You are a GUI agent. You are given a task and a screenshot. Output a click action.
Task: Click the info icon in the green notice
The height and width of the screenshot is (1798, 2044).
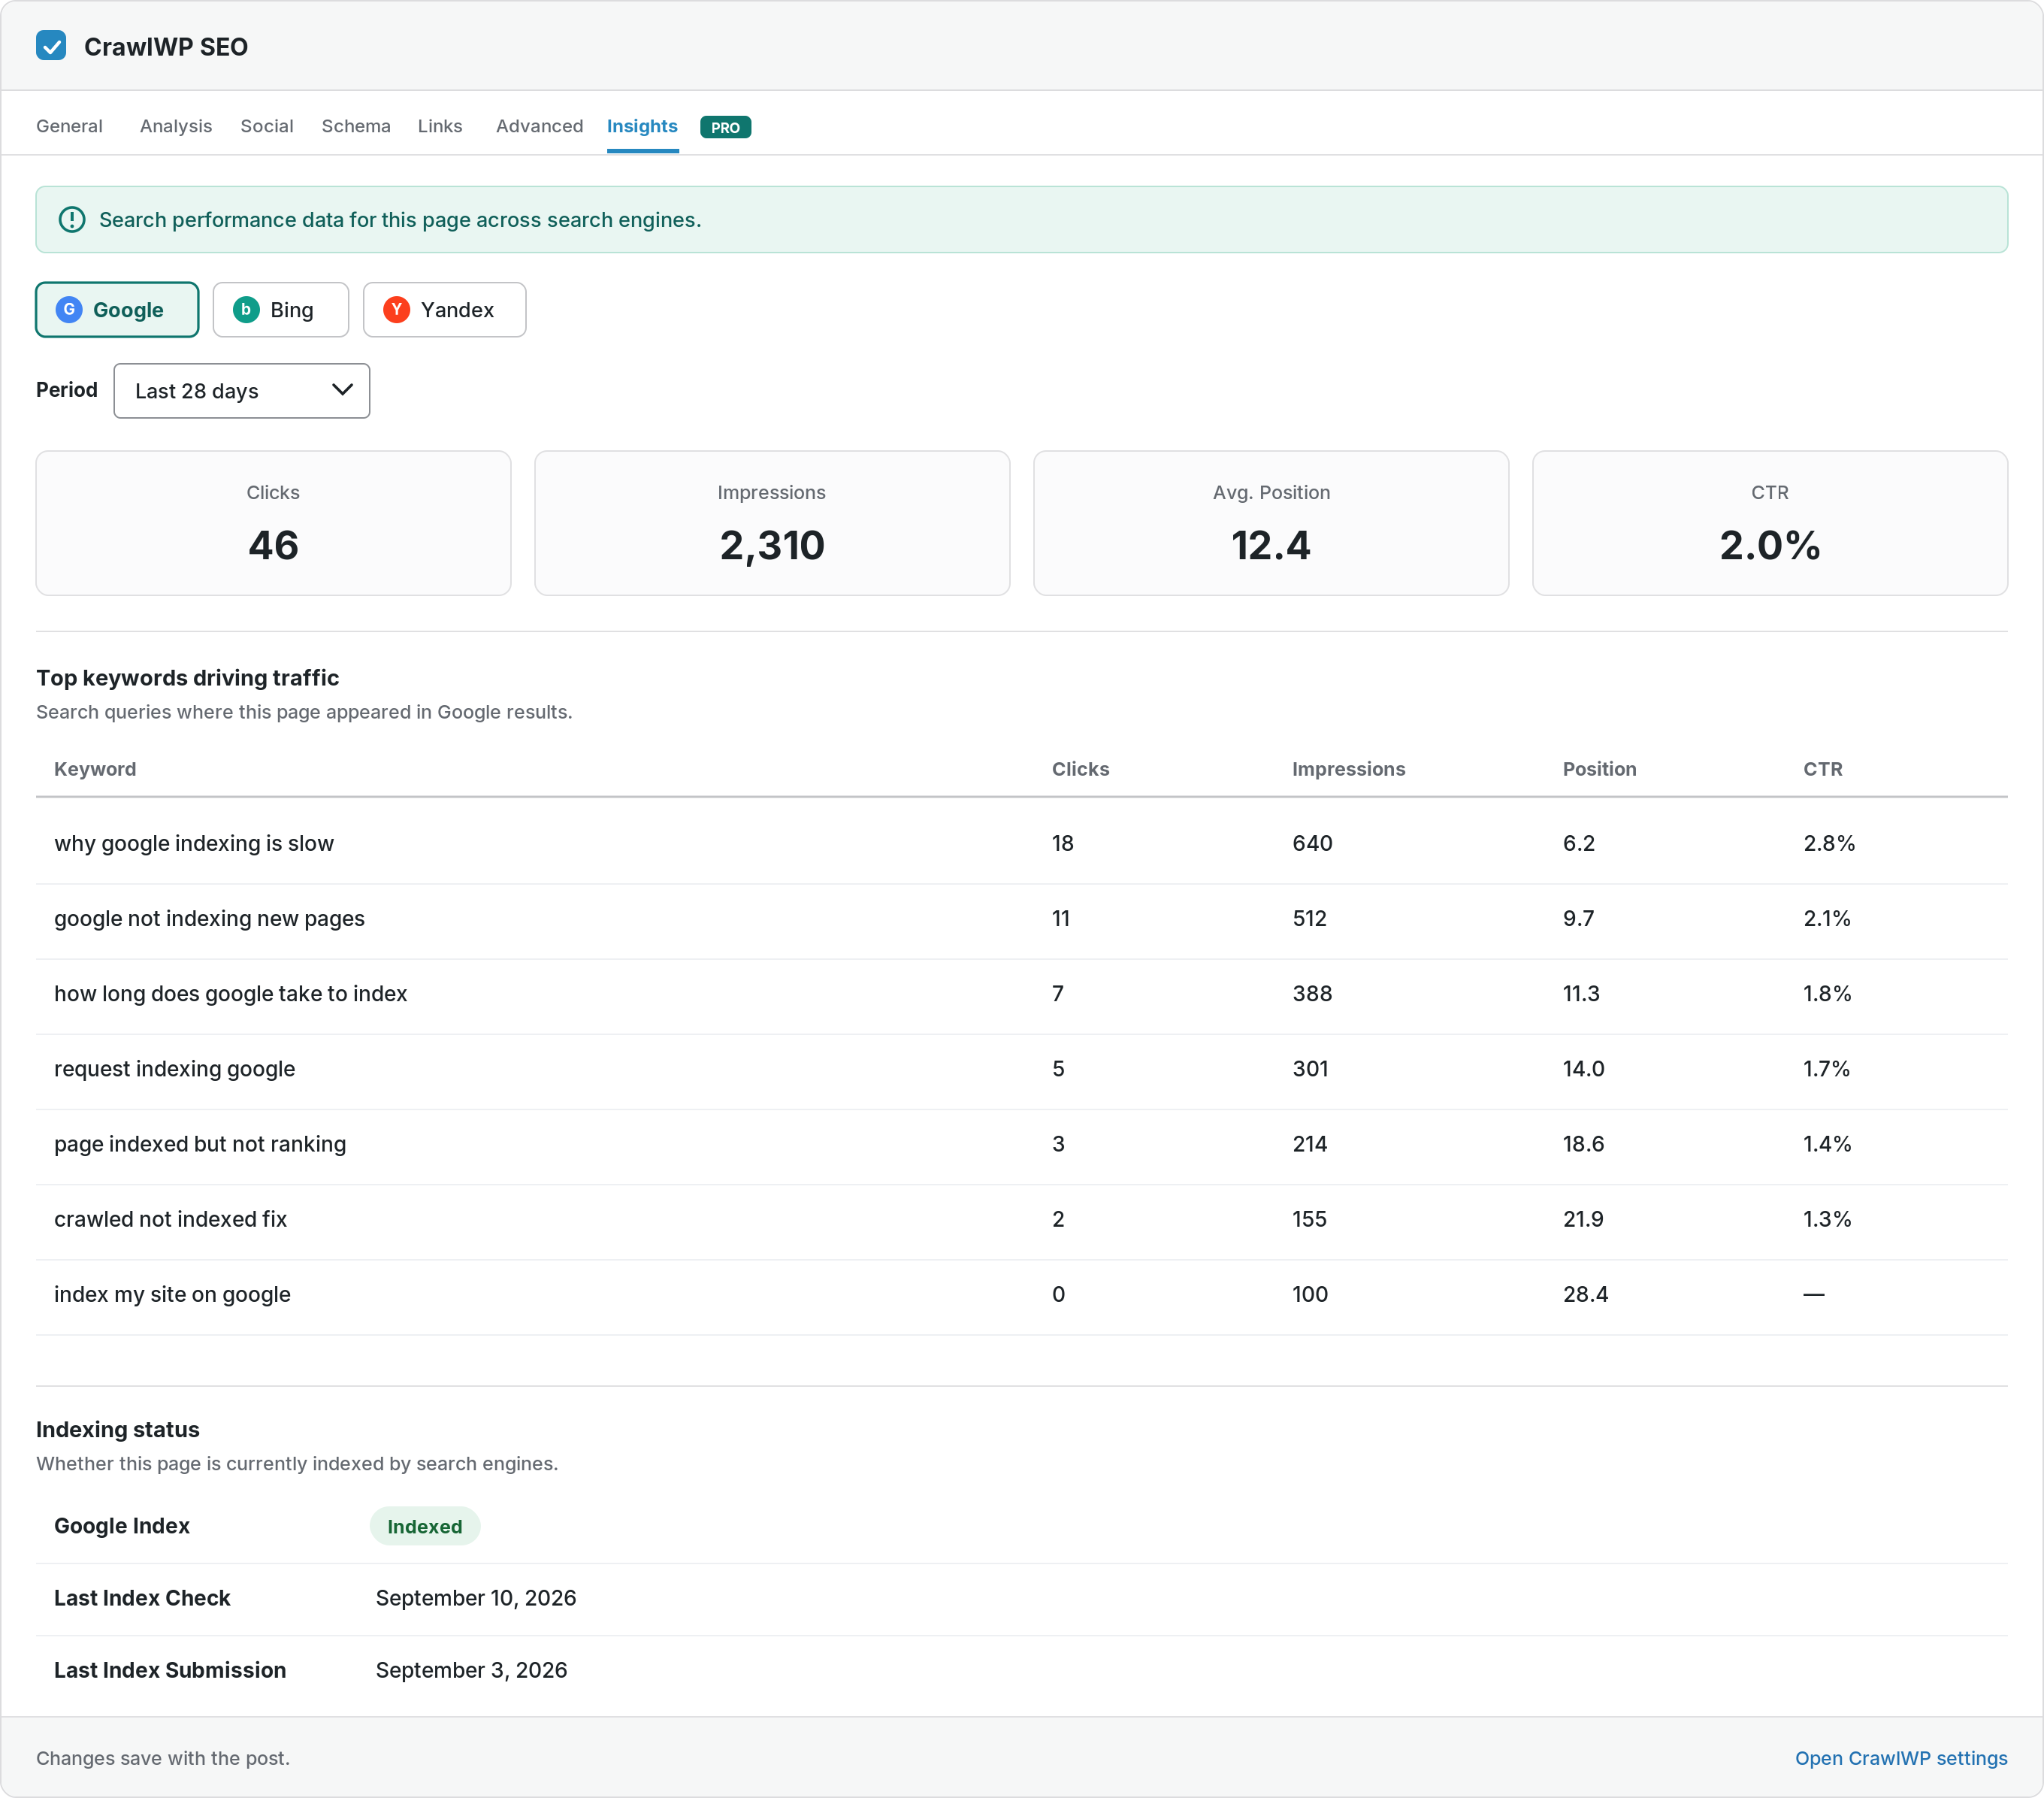pyautogui.click(x=72, y=220)
